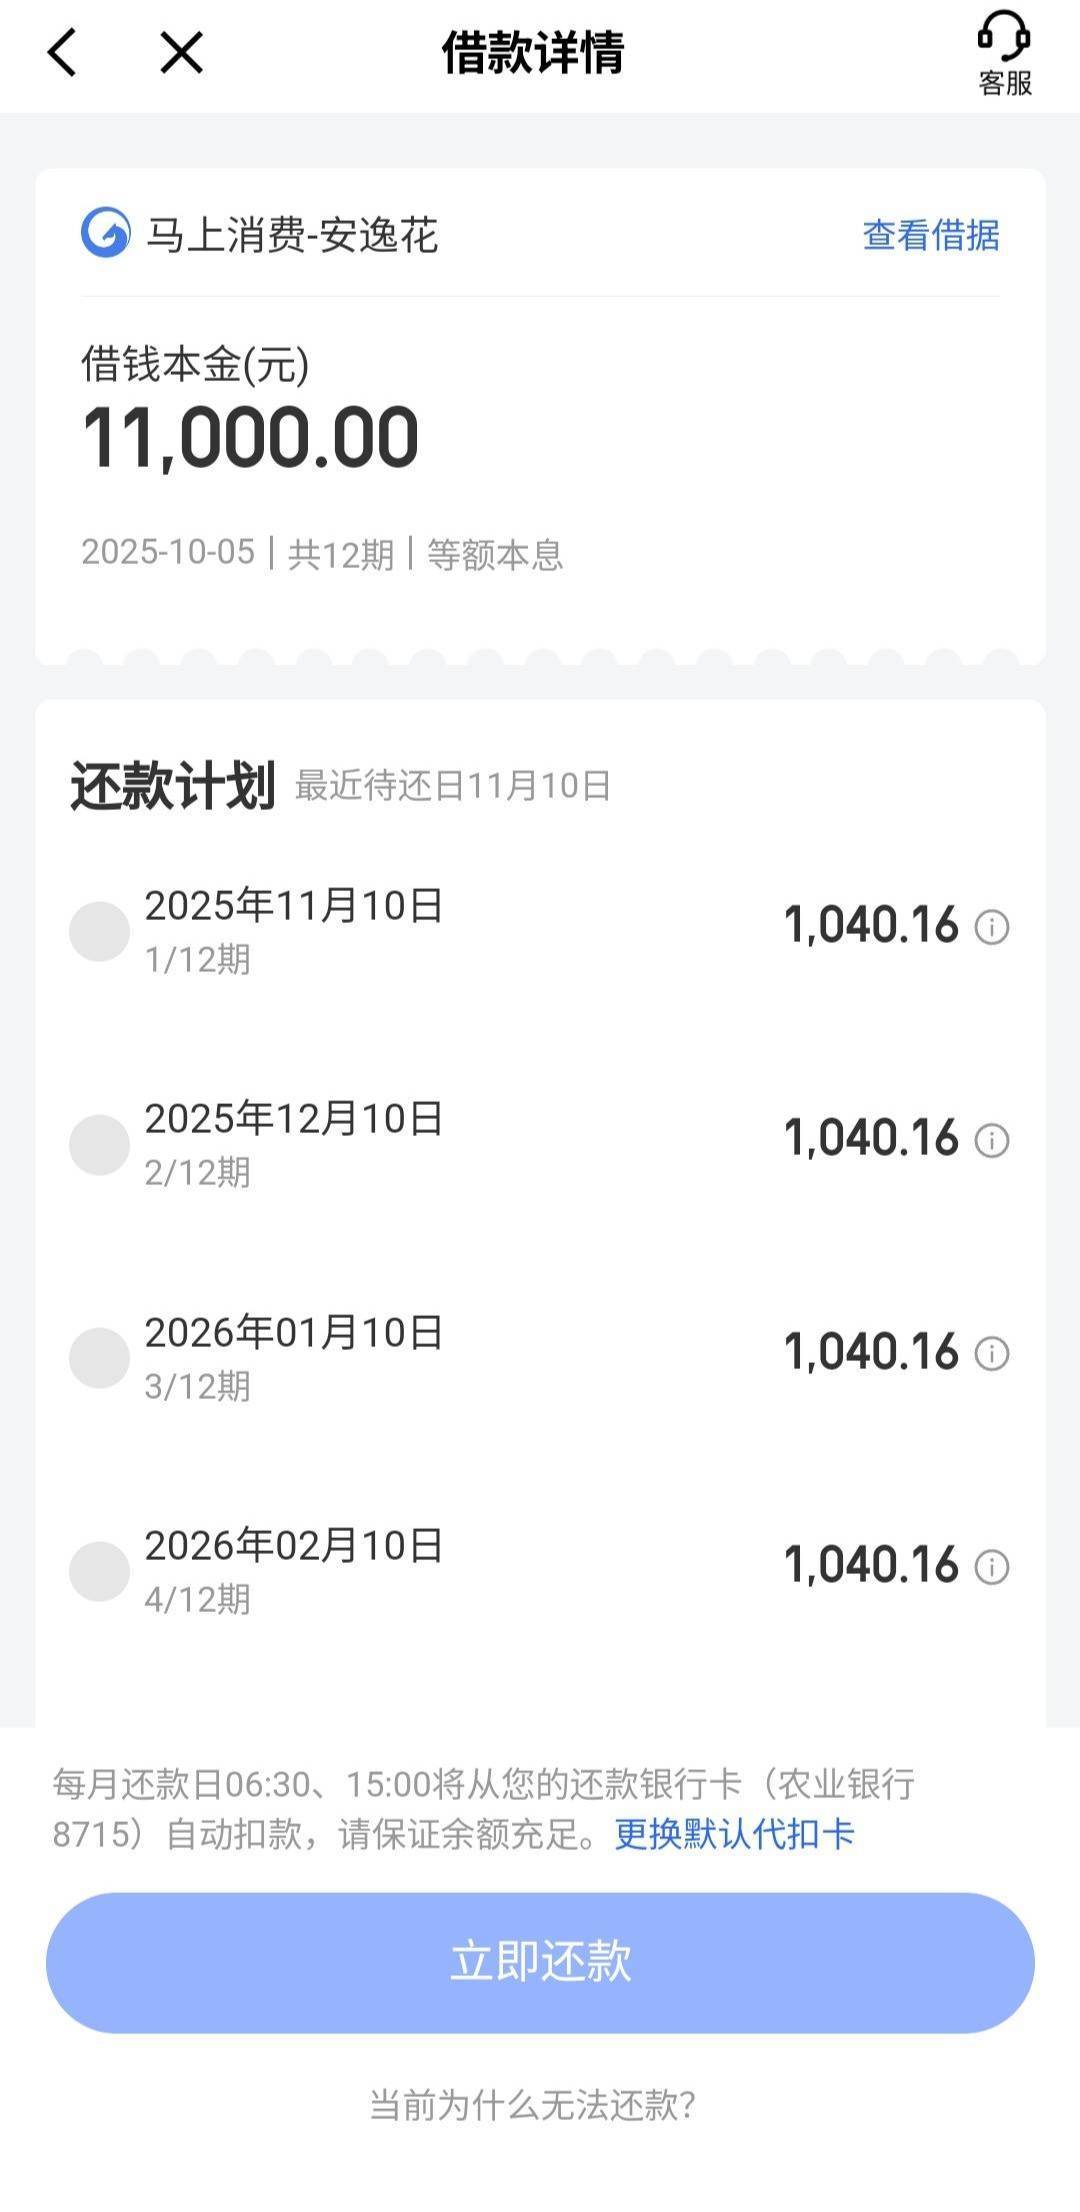The width and height of the screenshot is (1080, 2212).
Task: Tap the 1,040.16 amount for 2025年11月10日
Action: click(871, 925)
